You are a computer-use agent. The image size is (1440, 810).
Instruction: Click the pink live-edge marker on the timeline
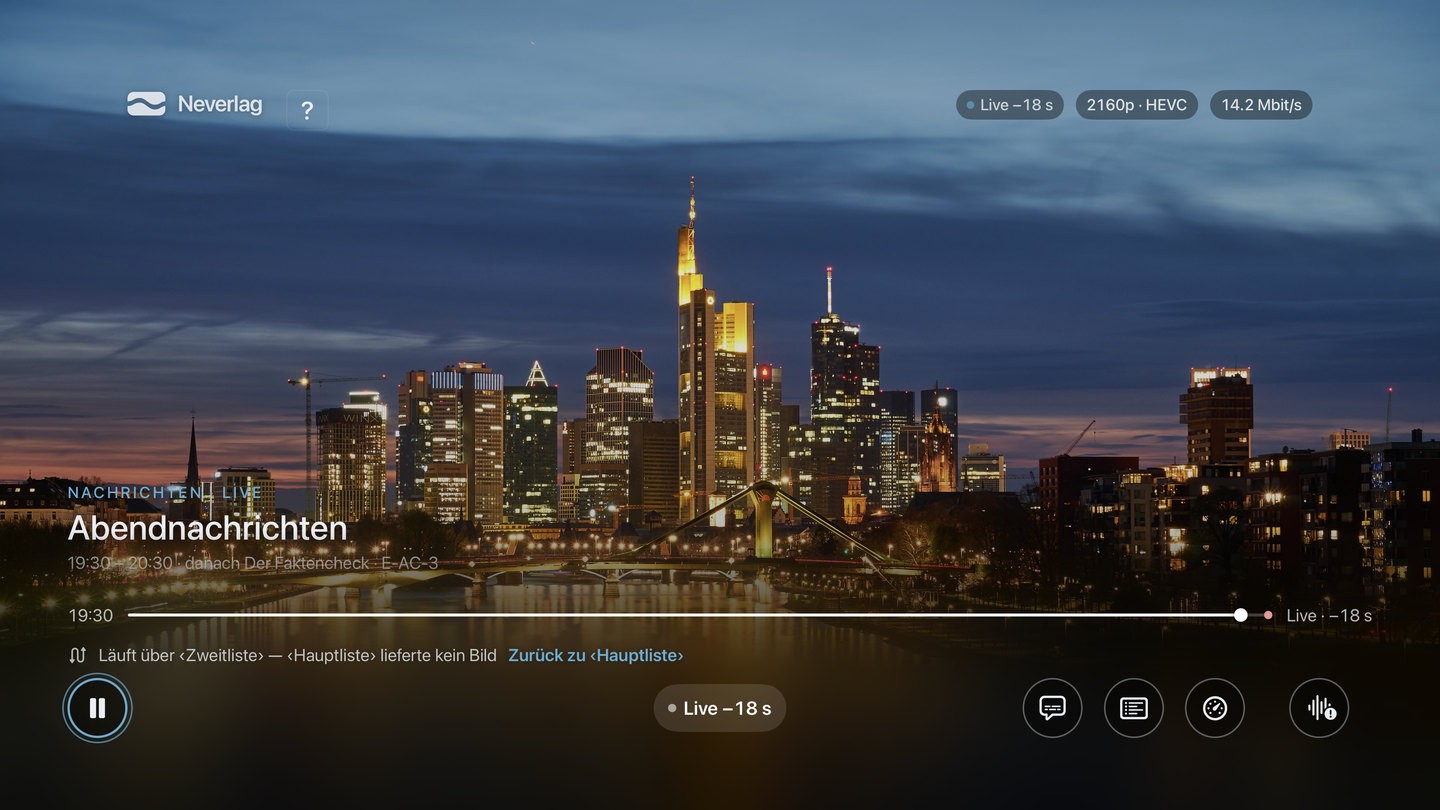coord(1268,615)
